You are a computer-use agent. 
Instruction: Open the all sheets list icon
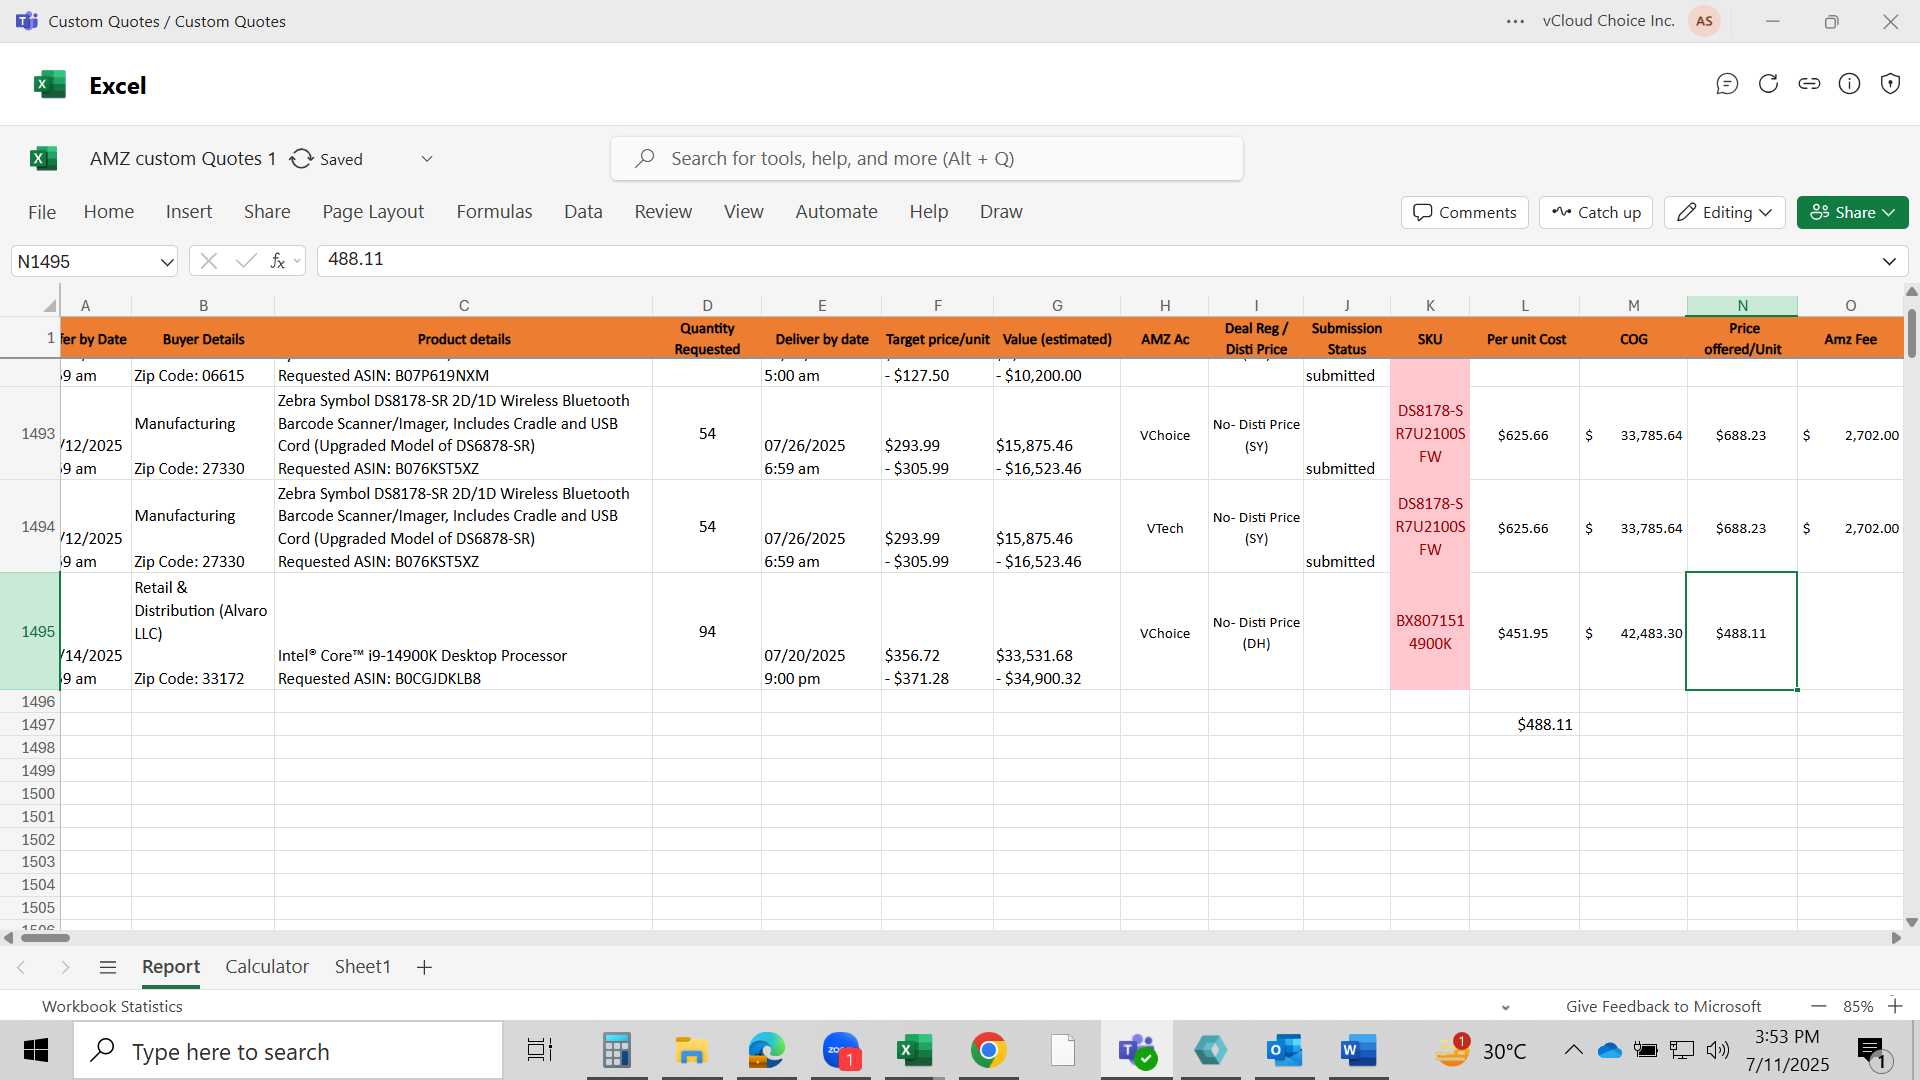[x=108, y=967]
